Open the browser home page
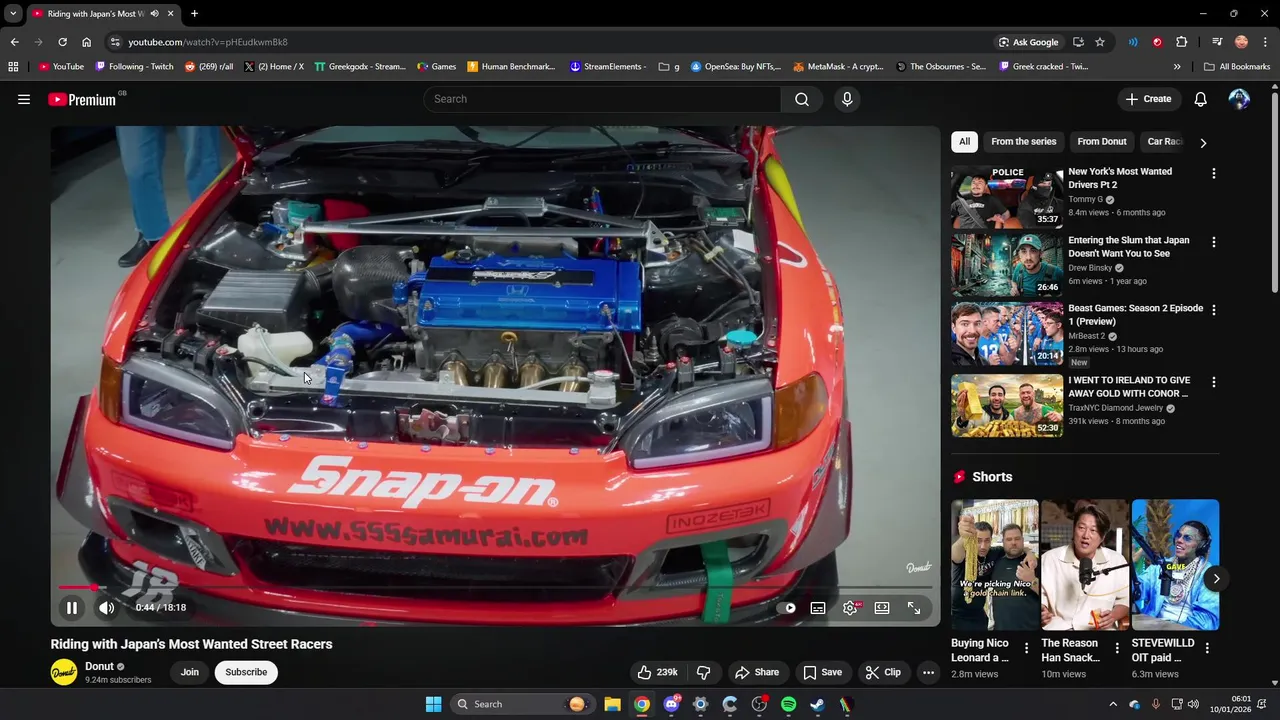Image resolution: width=1280 pixels, height=720 pixels. click(x=87, y=42)
